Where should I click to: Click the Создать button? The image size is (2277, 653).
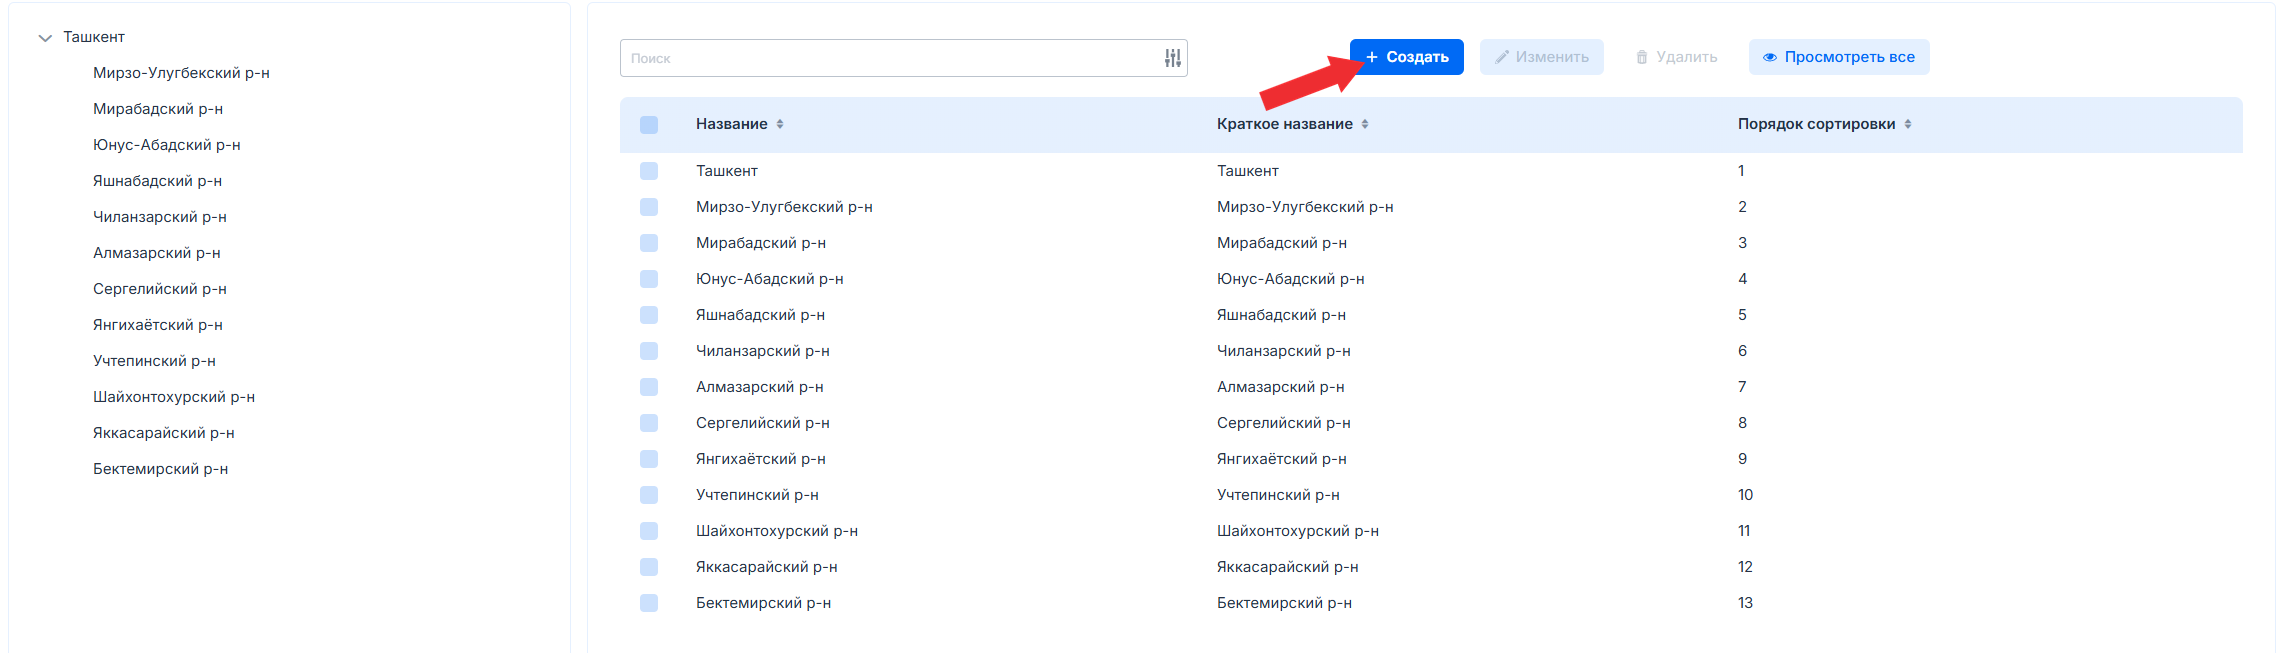point(1407,57)
